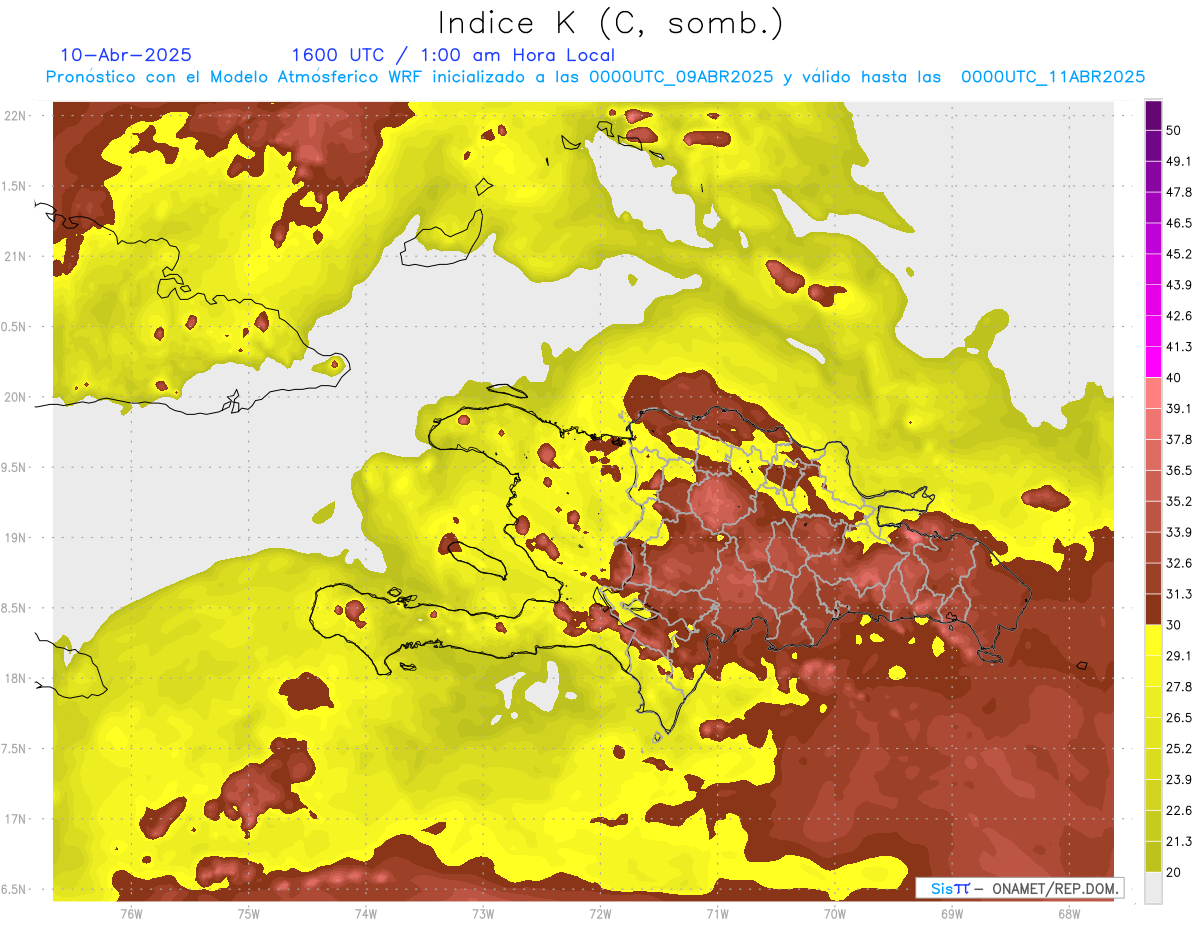Click the colorbar value '21.3'

click(x=1179, y=841)
